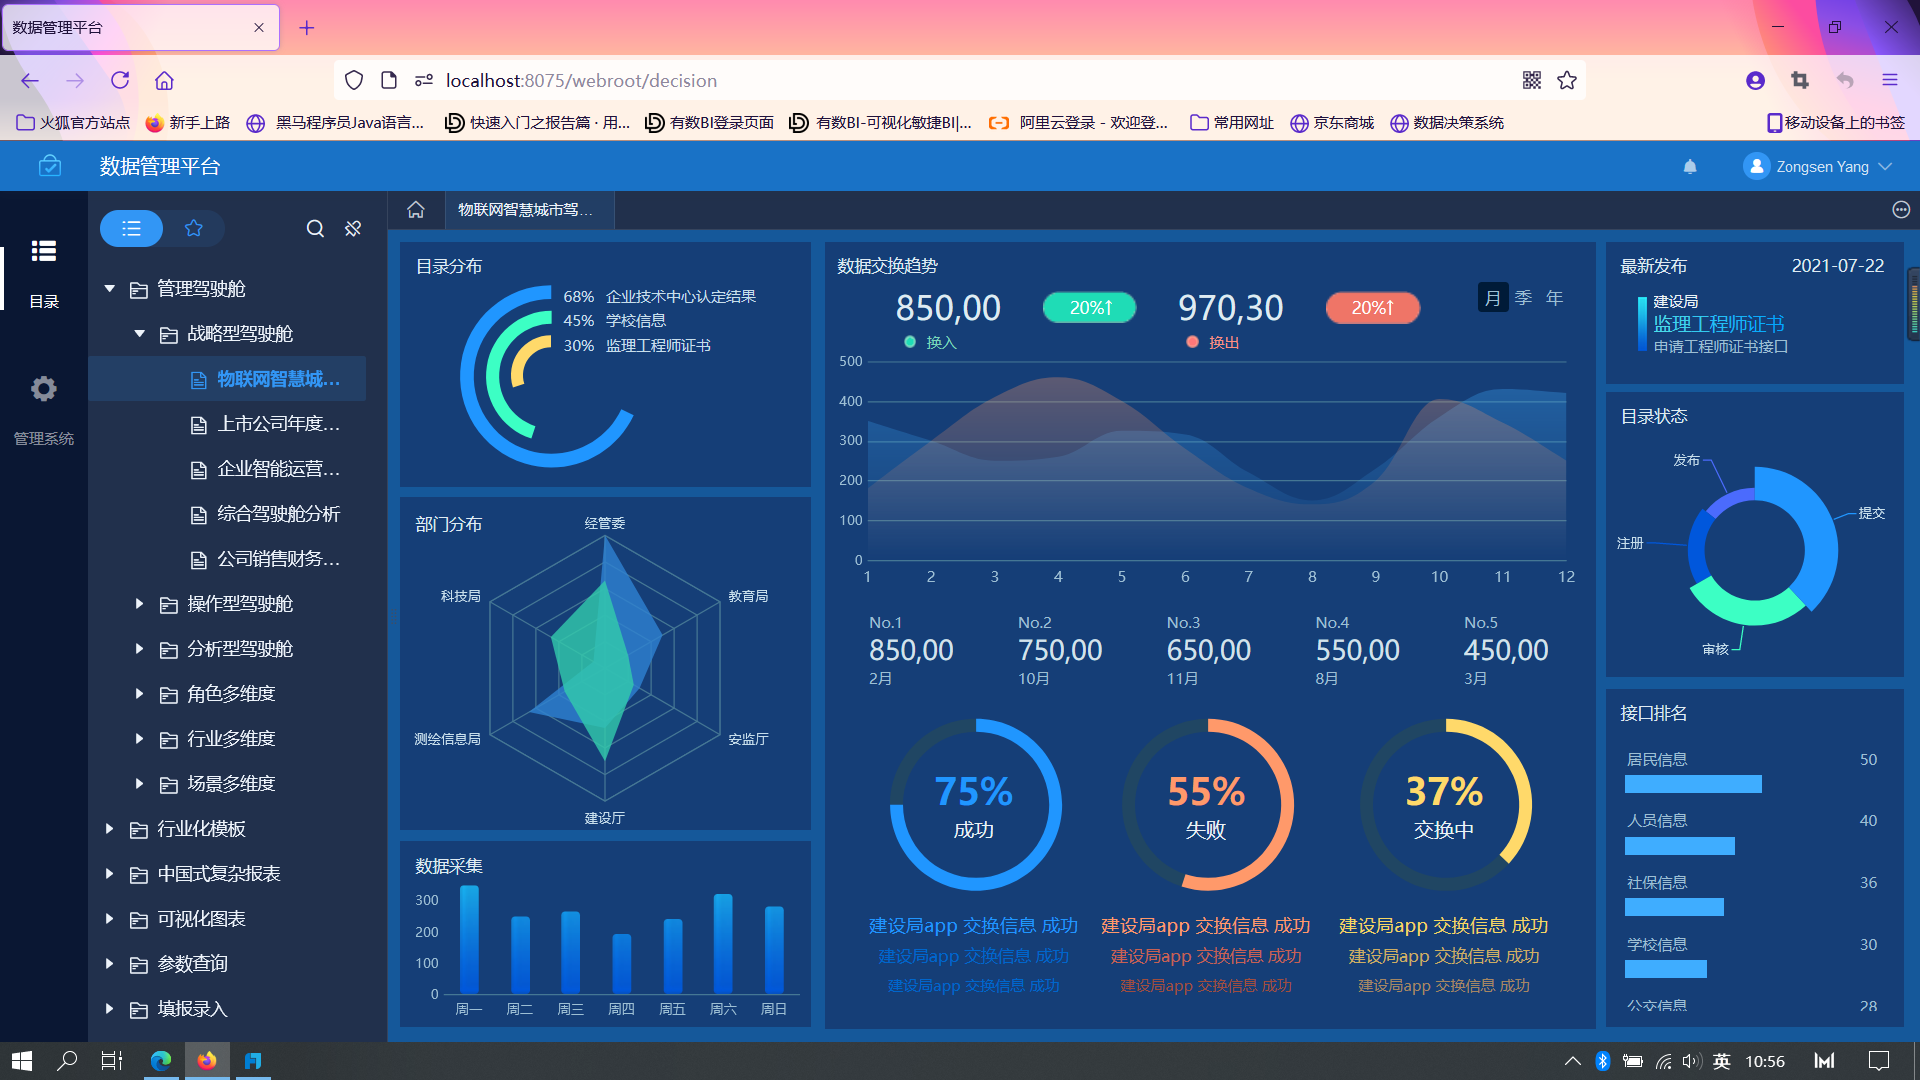Expand the 中国式复杂报表 folder
1920x1080 pixels.
tap(110, 874)
